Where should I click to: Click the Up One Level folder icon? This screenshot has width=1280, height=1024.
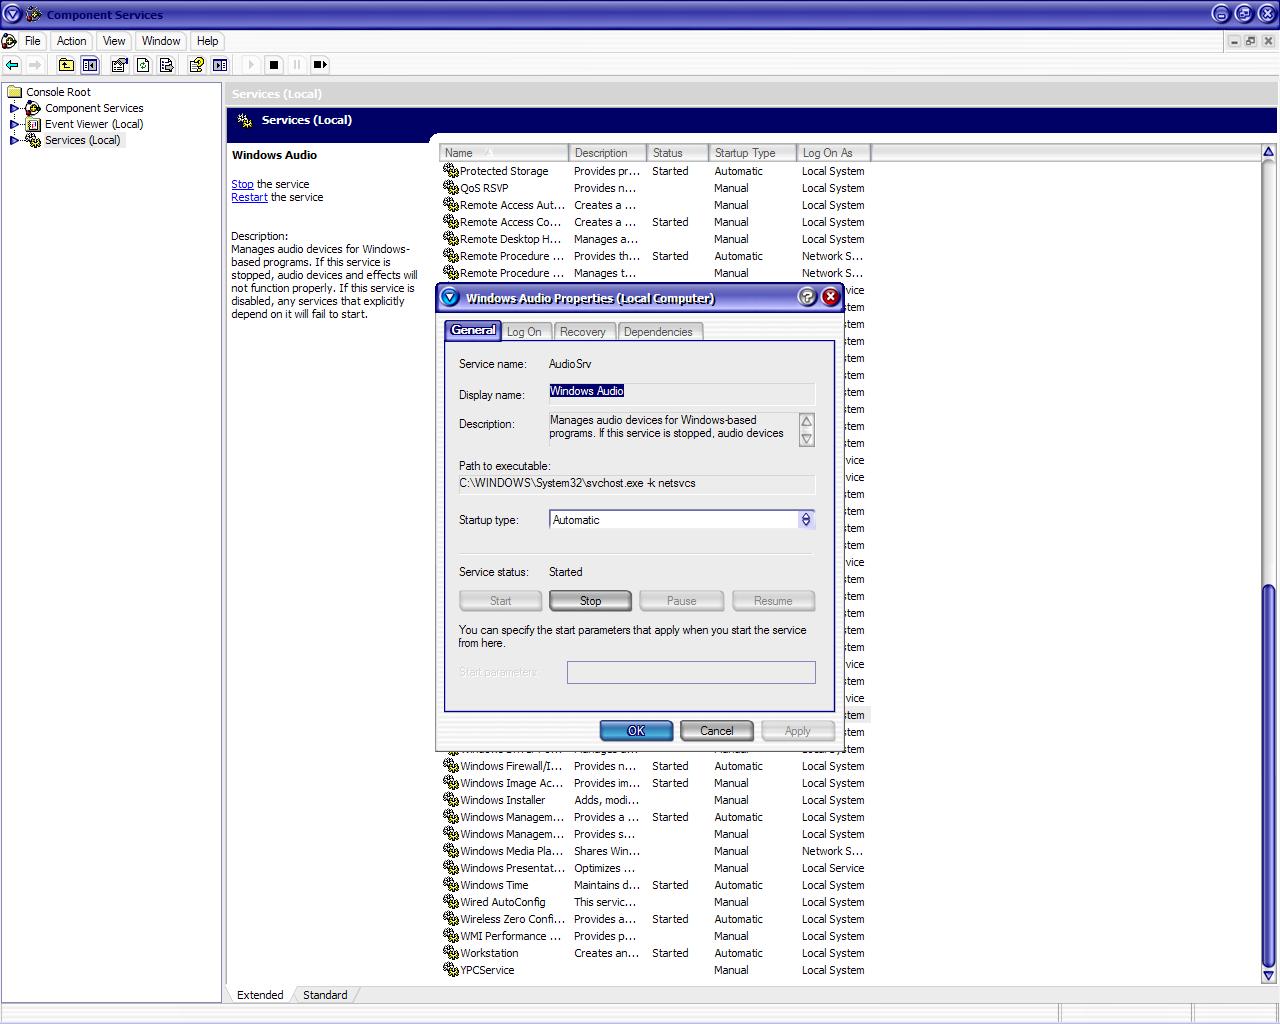[x=66, y=65]
